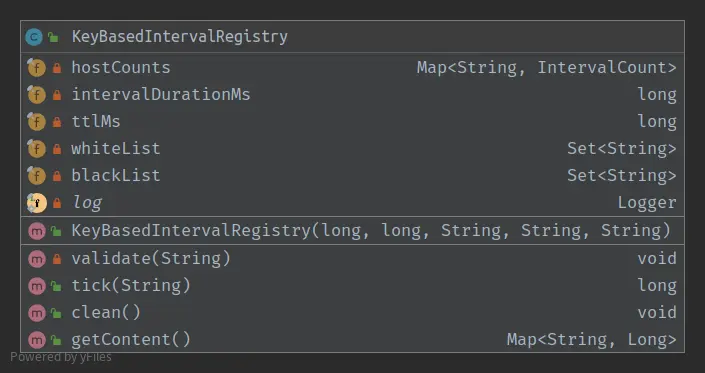Select the blackList field row
The image size is (705, 373).
(352, 176)
